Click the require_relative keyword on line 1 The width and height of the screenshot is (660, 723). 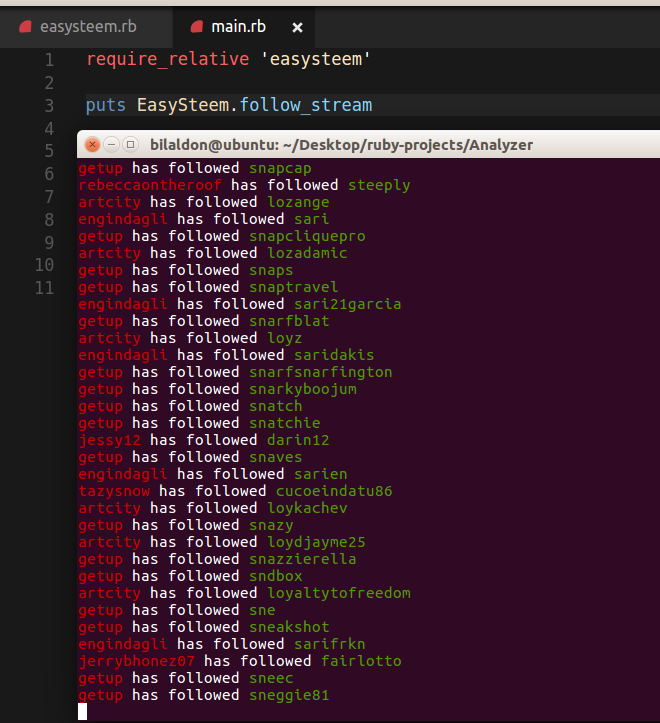(168, 59)
